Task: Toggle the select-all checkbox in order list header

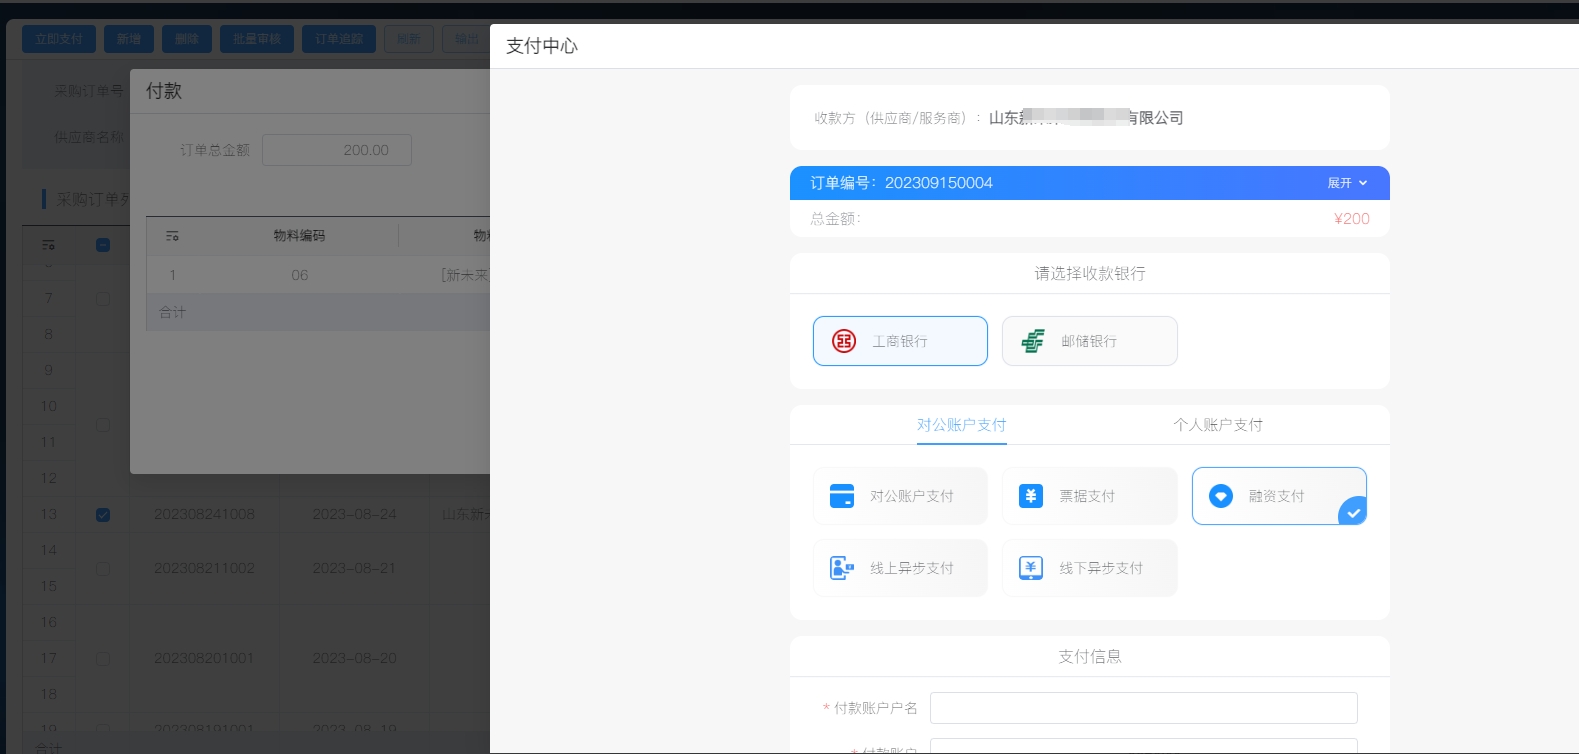Action: (x=103, y=245)
